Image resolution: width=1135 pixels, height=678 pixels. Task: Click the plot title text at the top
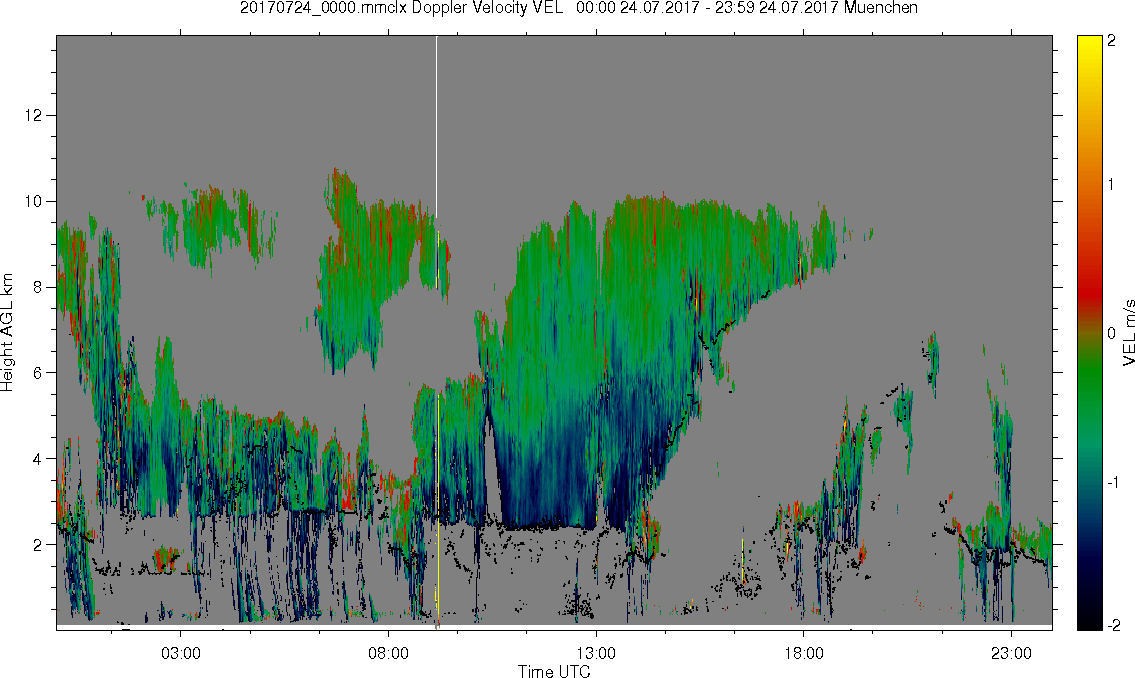click(578, 8)
